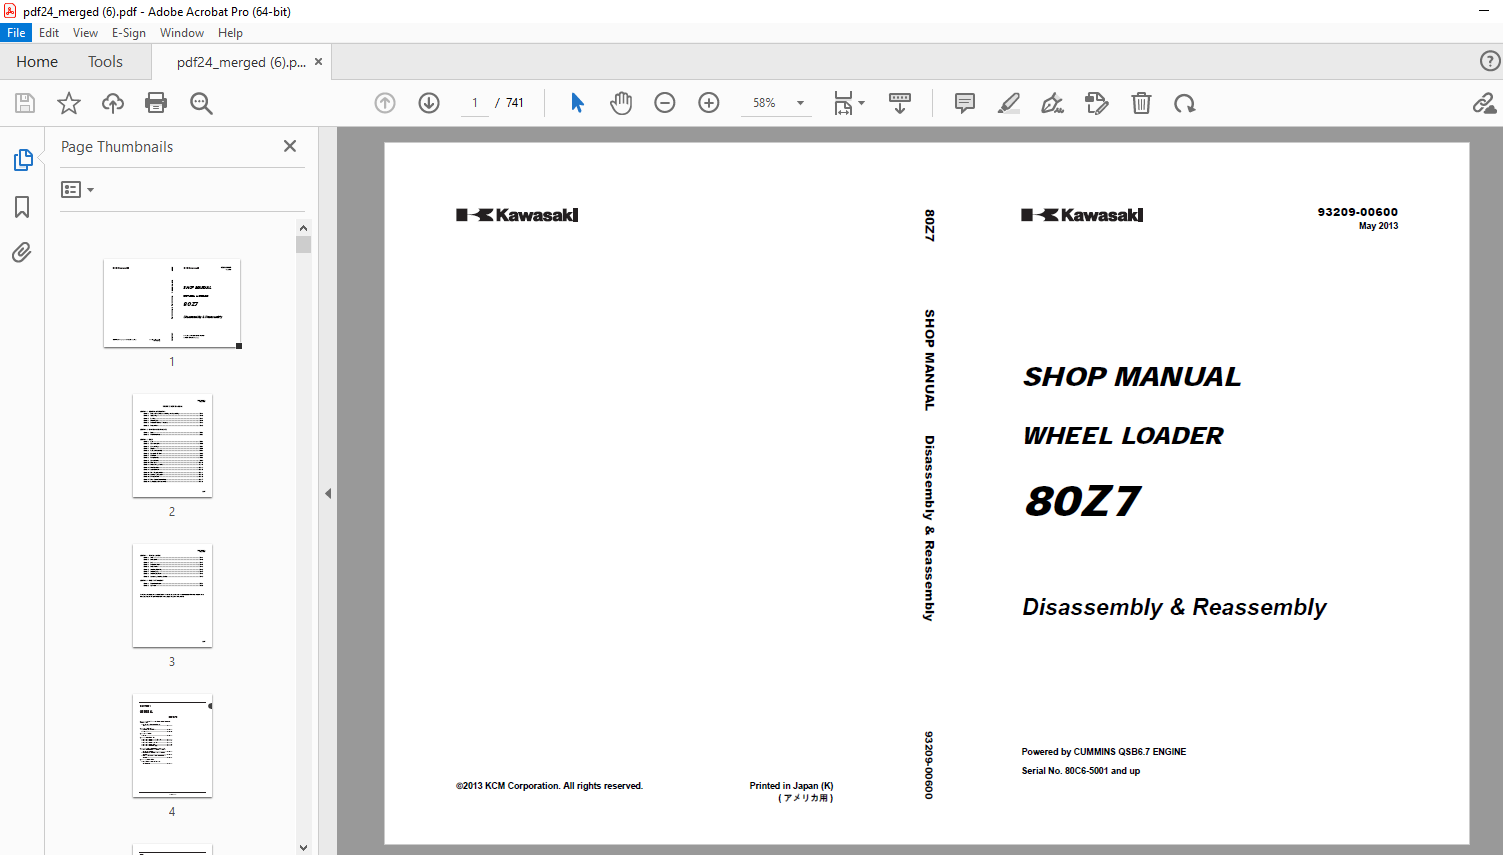The width and height of the screenshot is (1503, 855).
Task: Collapse the navigation pane arrow
Action: [x=328, y=493]
